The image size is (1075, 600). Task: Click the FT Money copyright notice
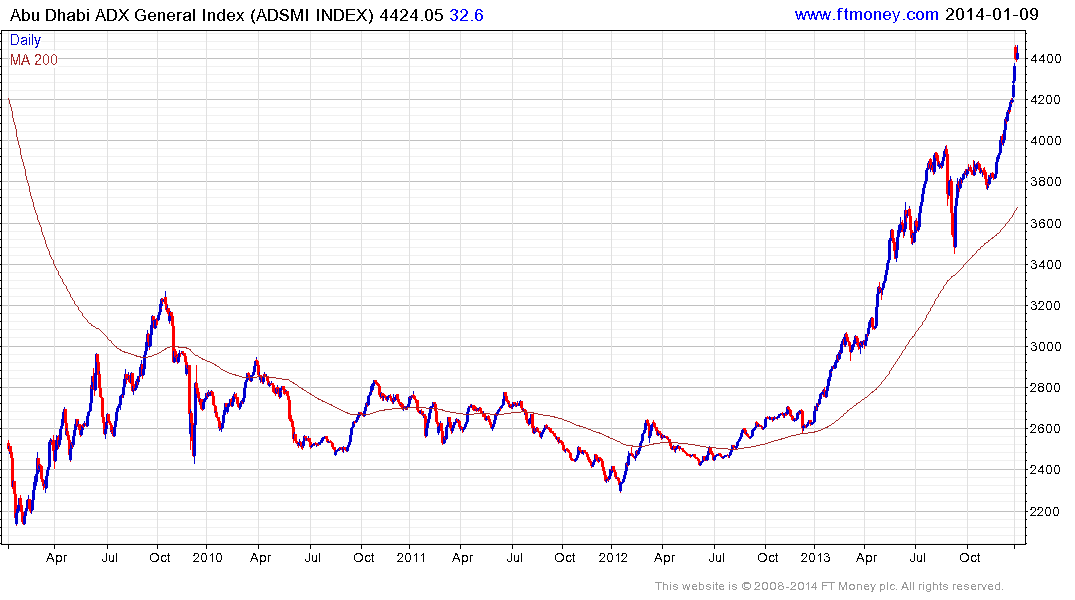pyautogui.click(x=829, y=586)
